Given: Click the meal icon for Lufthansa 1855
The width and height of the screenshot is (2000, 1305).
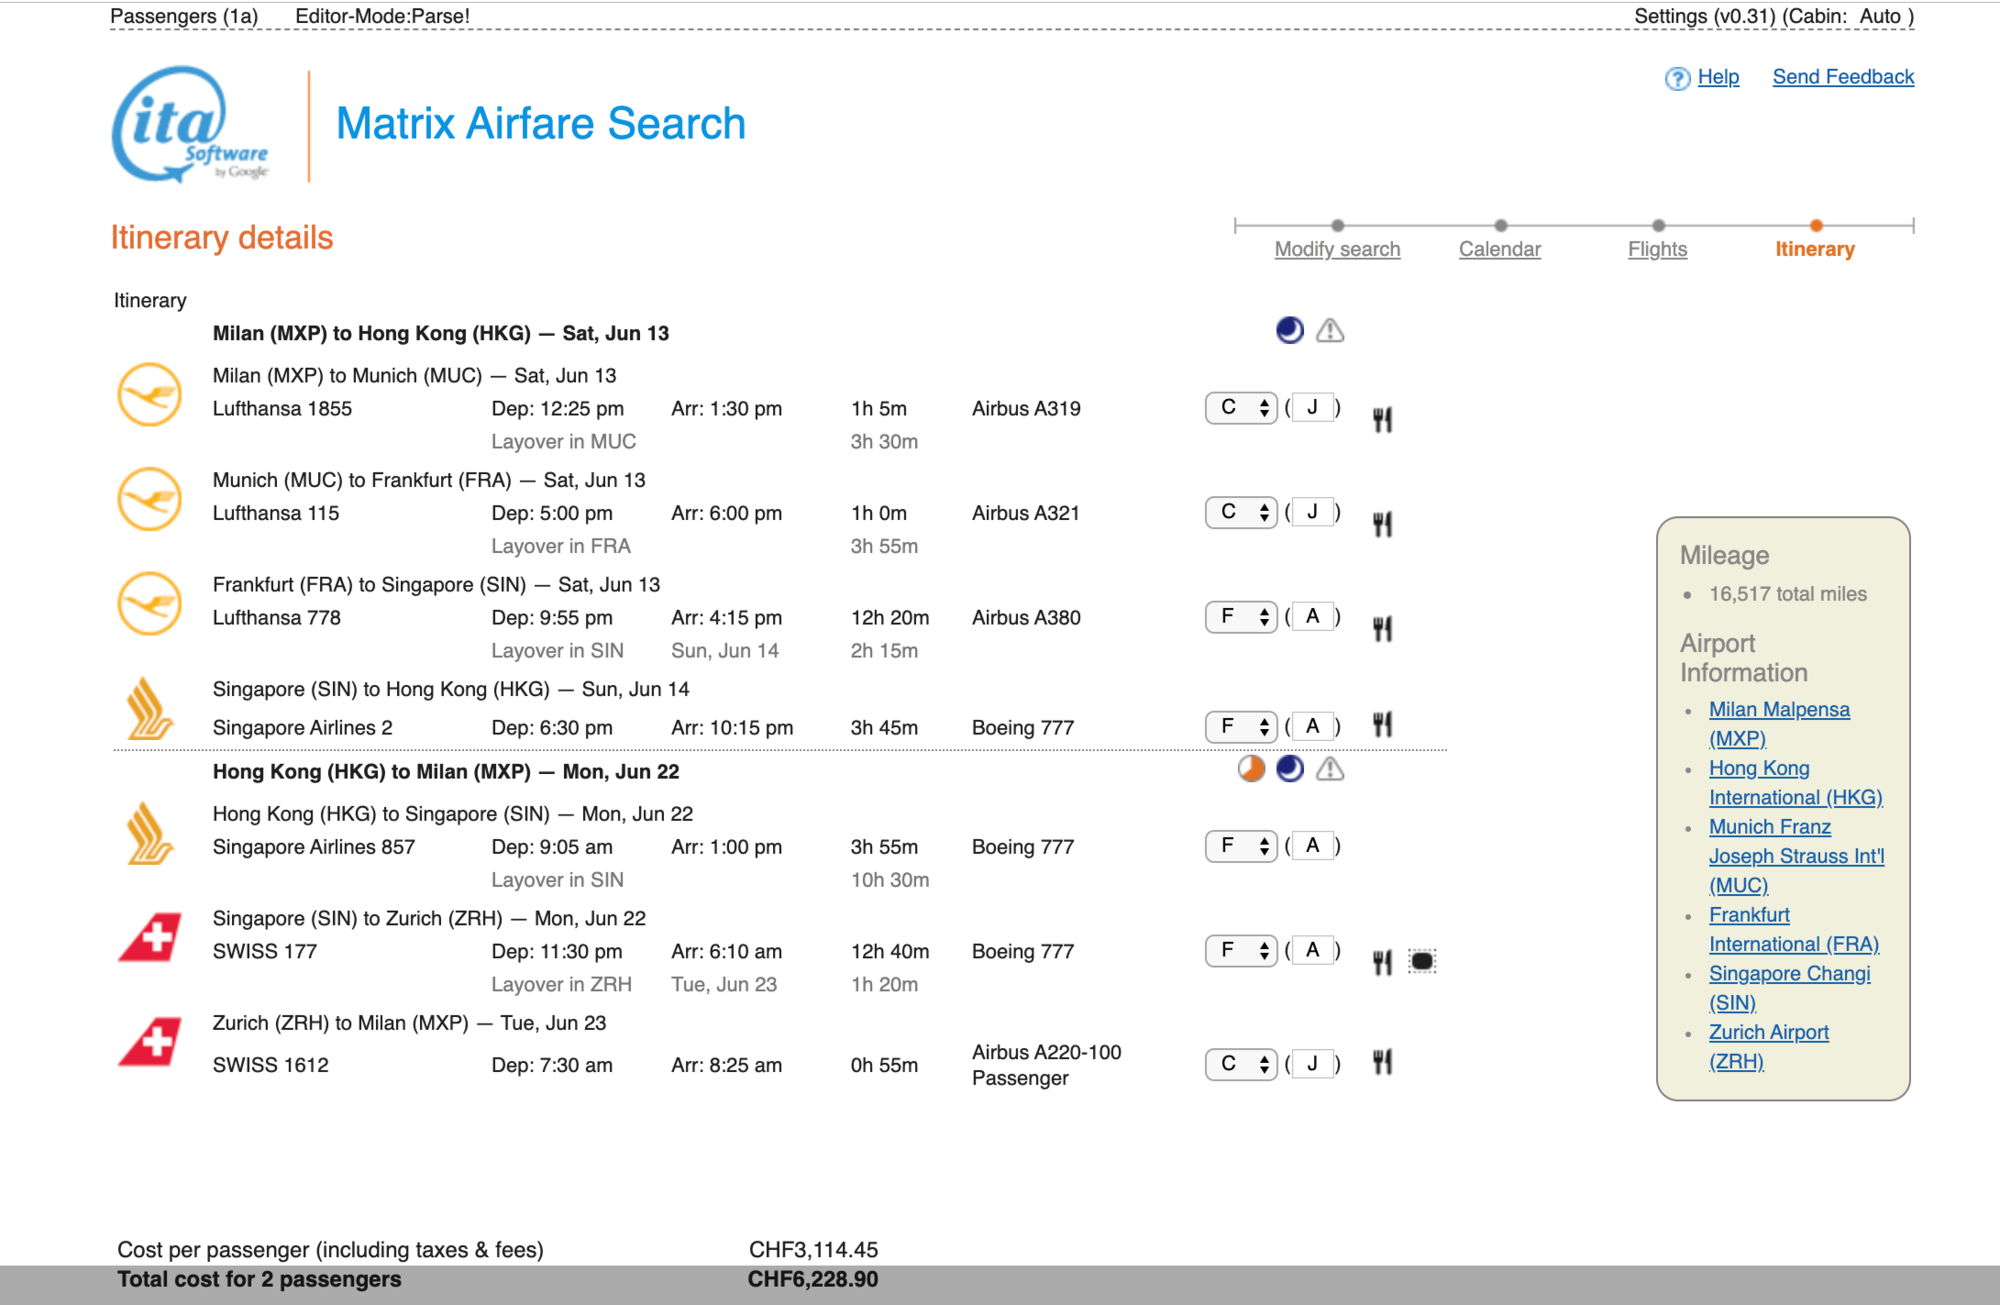Looking at the screenshot, I should [1382, 419].
